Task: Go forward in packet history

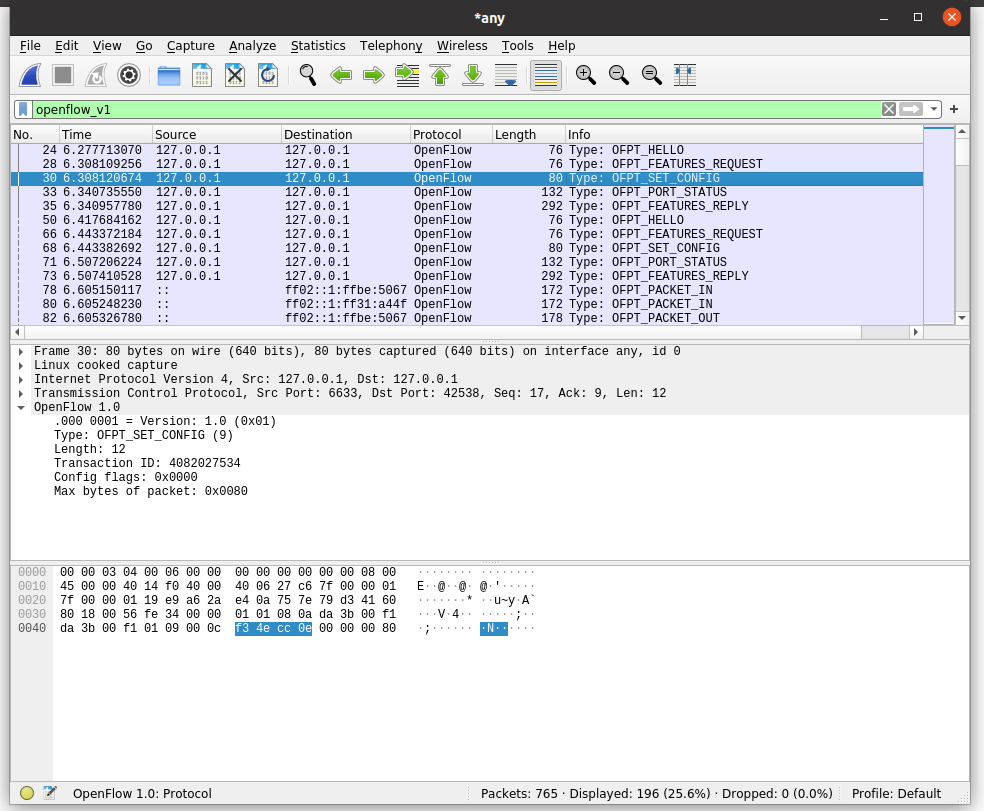Action: tap(374, 75)
